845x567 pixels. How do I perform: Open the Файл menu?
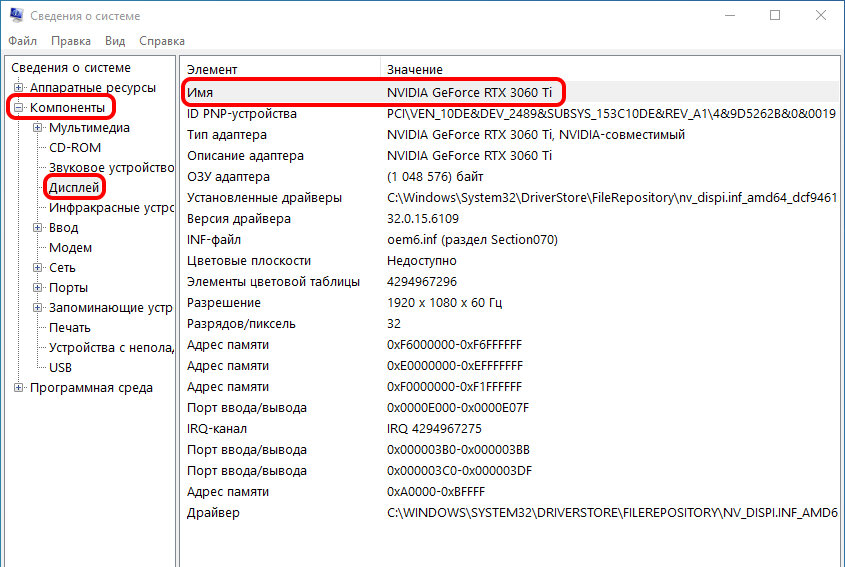coord(23,41)
